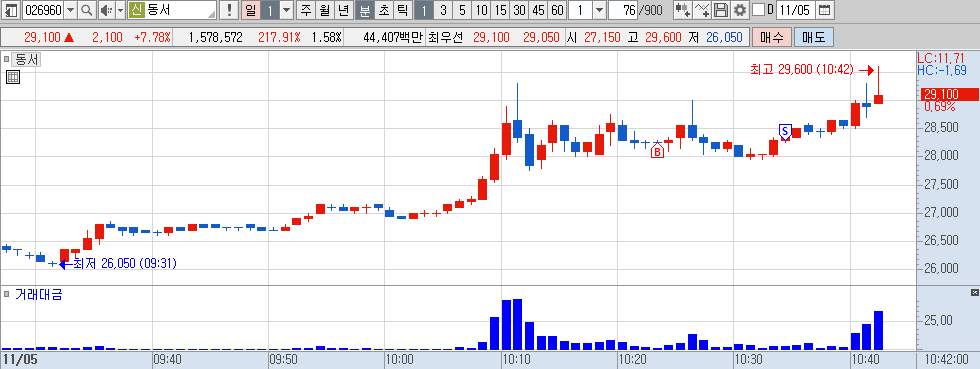Screen dimensions: 980x369
Task: Expand the minute interval value dropdown
Action: pyautogui.click(x=599, y=10)
